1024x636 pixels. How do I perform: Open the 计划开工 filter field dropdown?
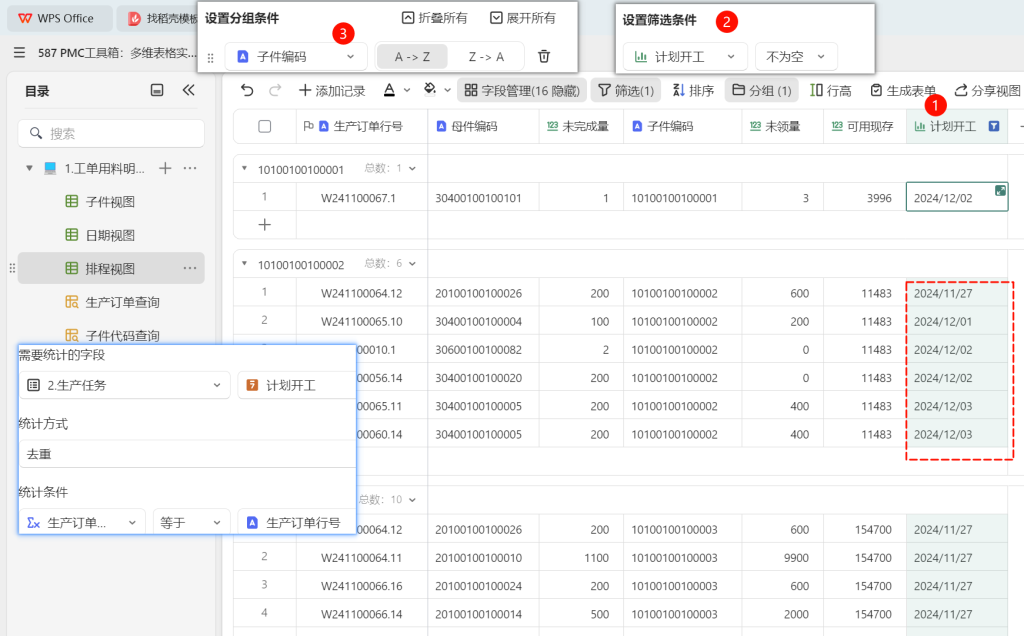(685, 57)
